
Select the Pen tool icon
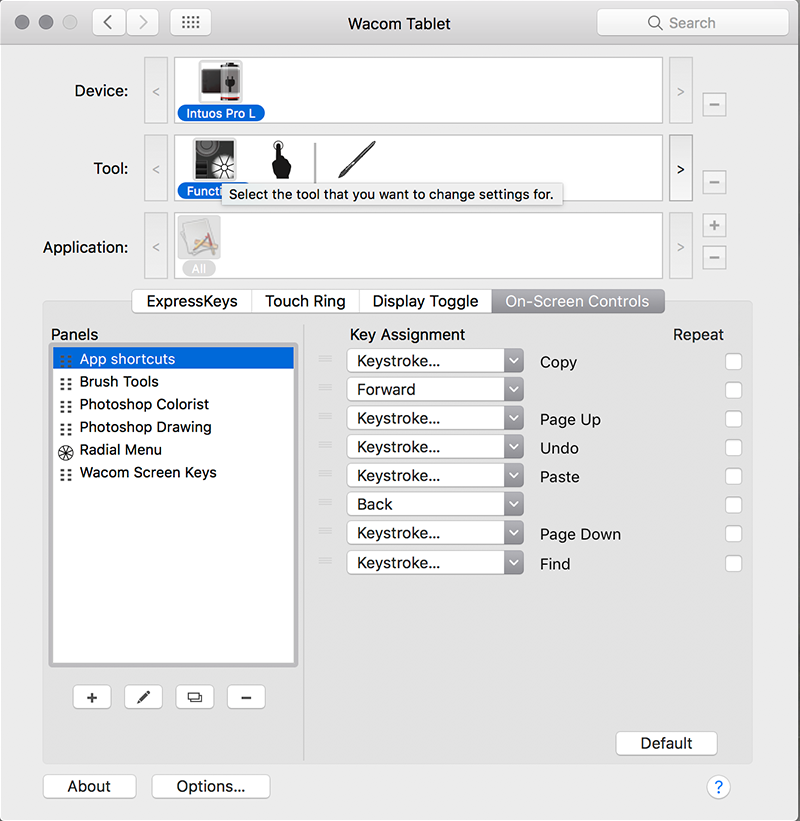click(x=357, y=159)
